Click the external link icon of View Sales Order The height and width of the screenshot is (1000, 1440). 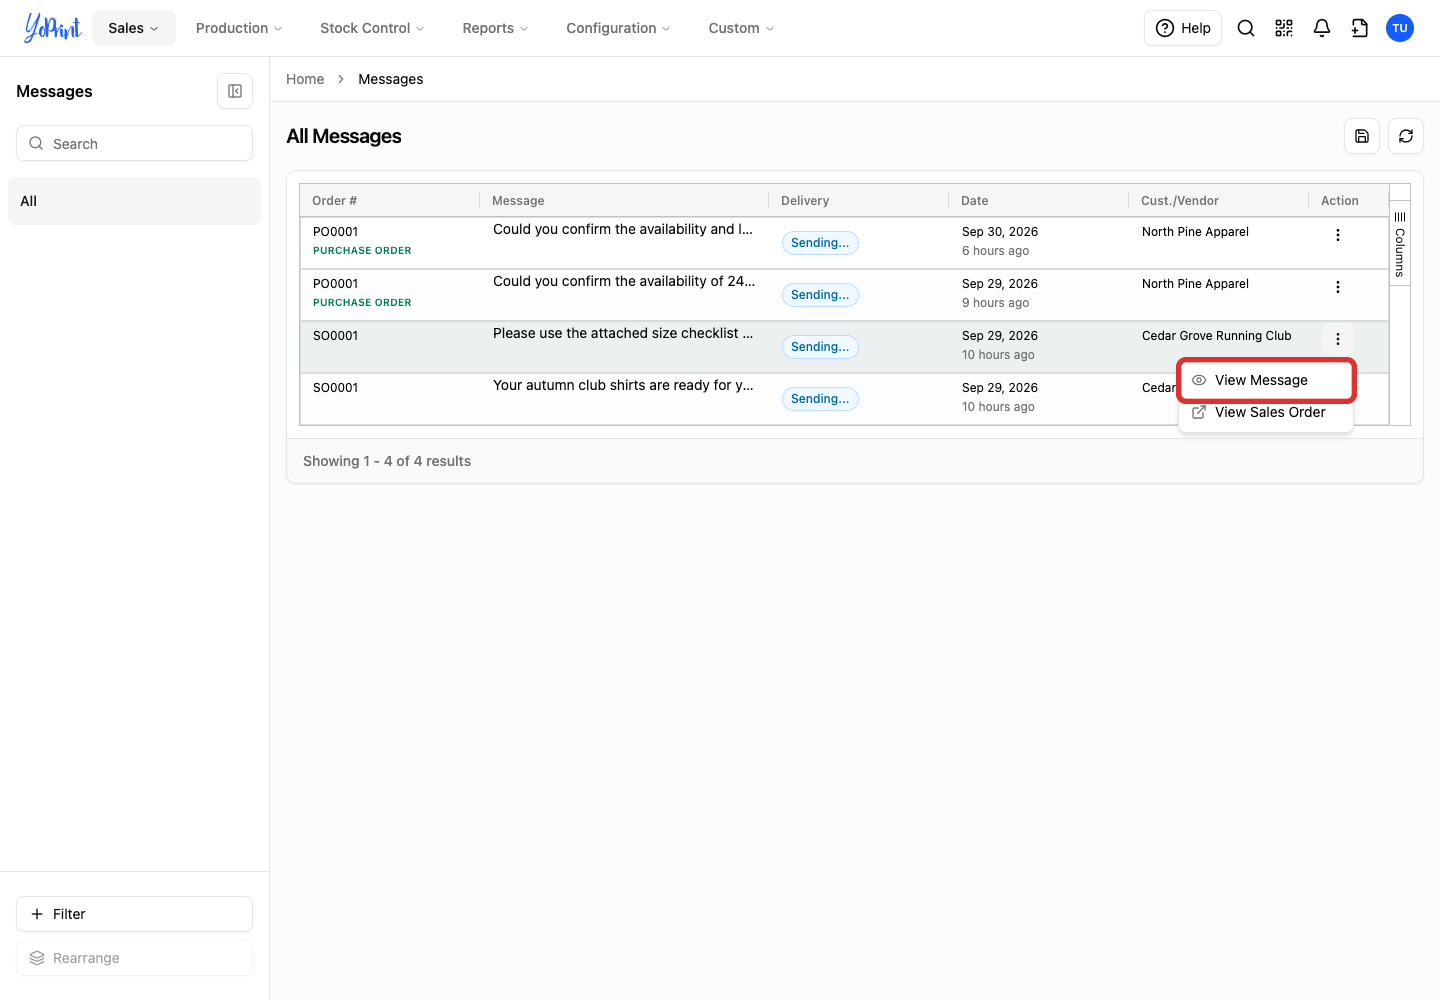(1199, 412)
